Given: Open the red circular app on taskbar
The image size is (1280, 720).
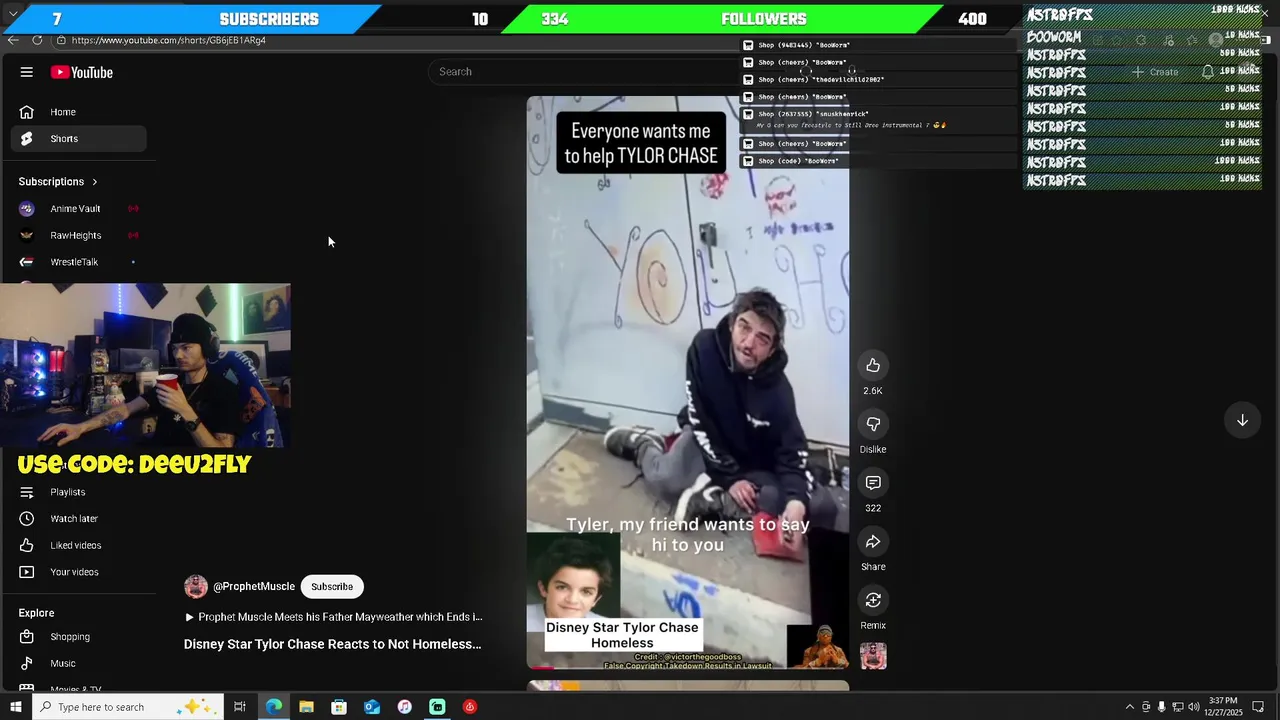Looking at the screenshot, I should (x=470, y=707).
